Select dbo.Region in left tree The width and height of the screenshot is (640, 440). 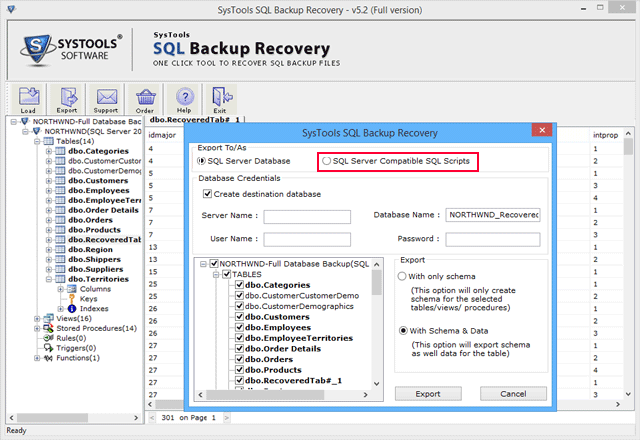[x=90, y=250]
